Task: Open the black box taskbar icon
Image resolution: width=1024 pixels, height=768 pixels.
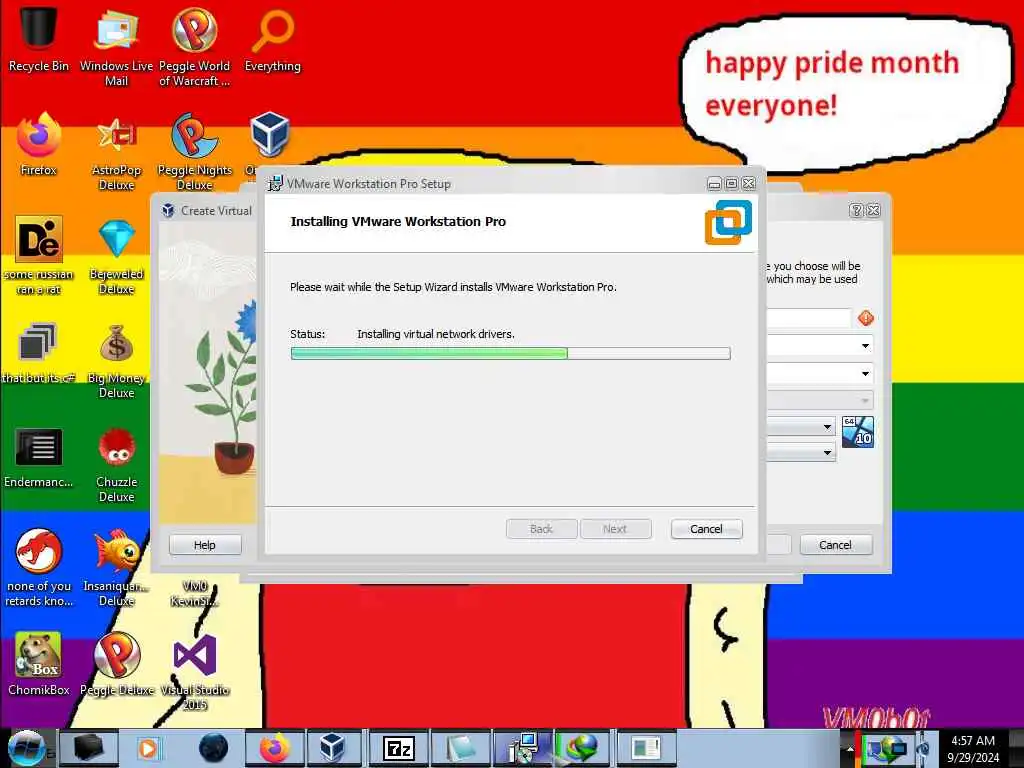Action: (88, 748)
